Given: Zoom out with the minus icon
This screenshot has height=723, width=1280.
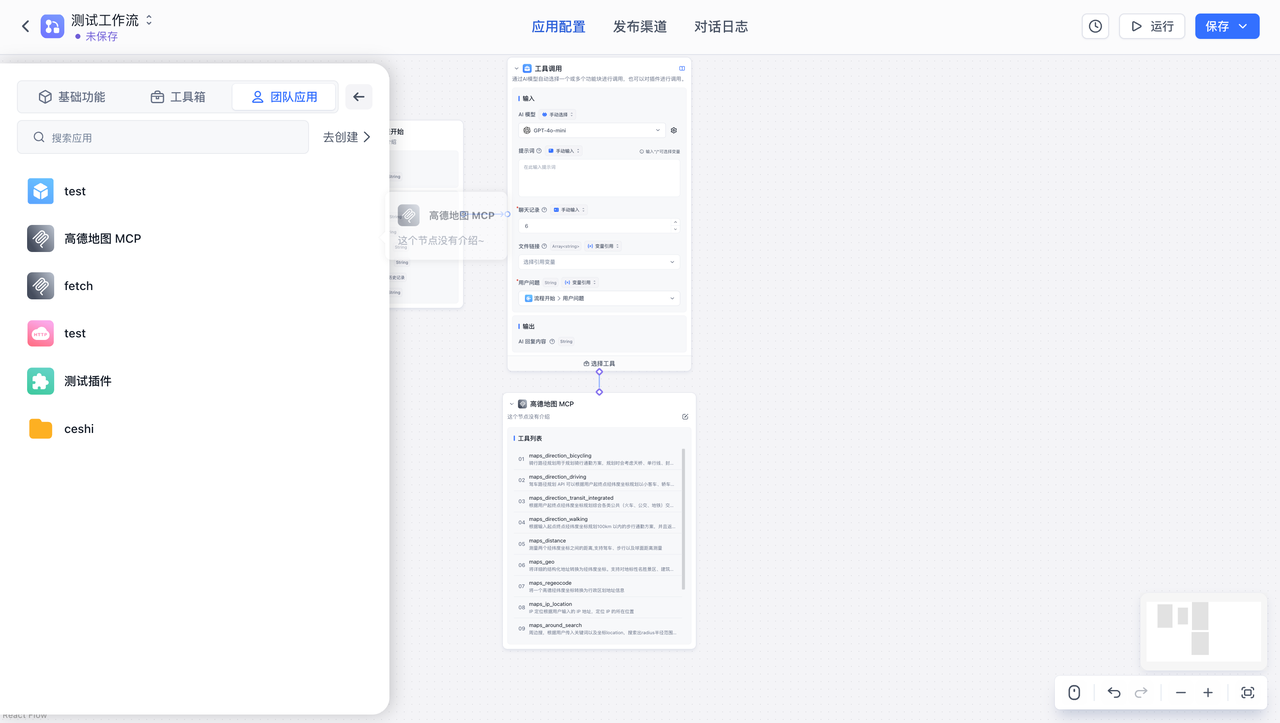Looking at the screenshot, I should (1181, 693).
